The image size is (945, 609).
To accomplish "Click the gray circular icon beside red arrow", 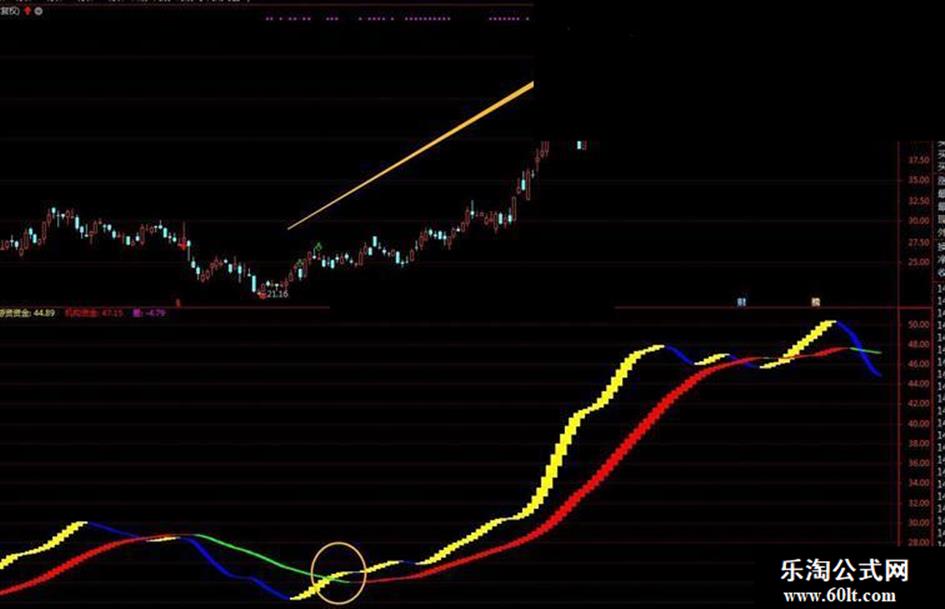I will [38, 11].
